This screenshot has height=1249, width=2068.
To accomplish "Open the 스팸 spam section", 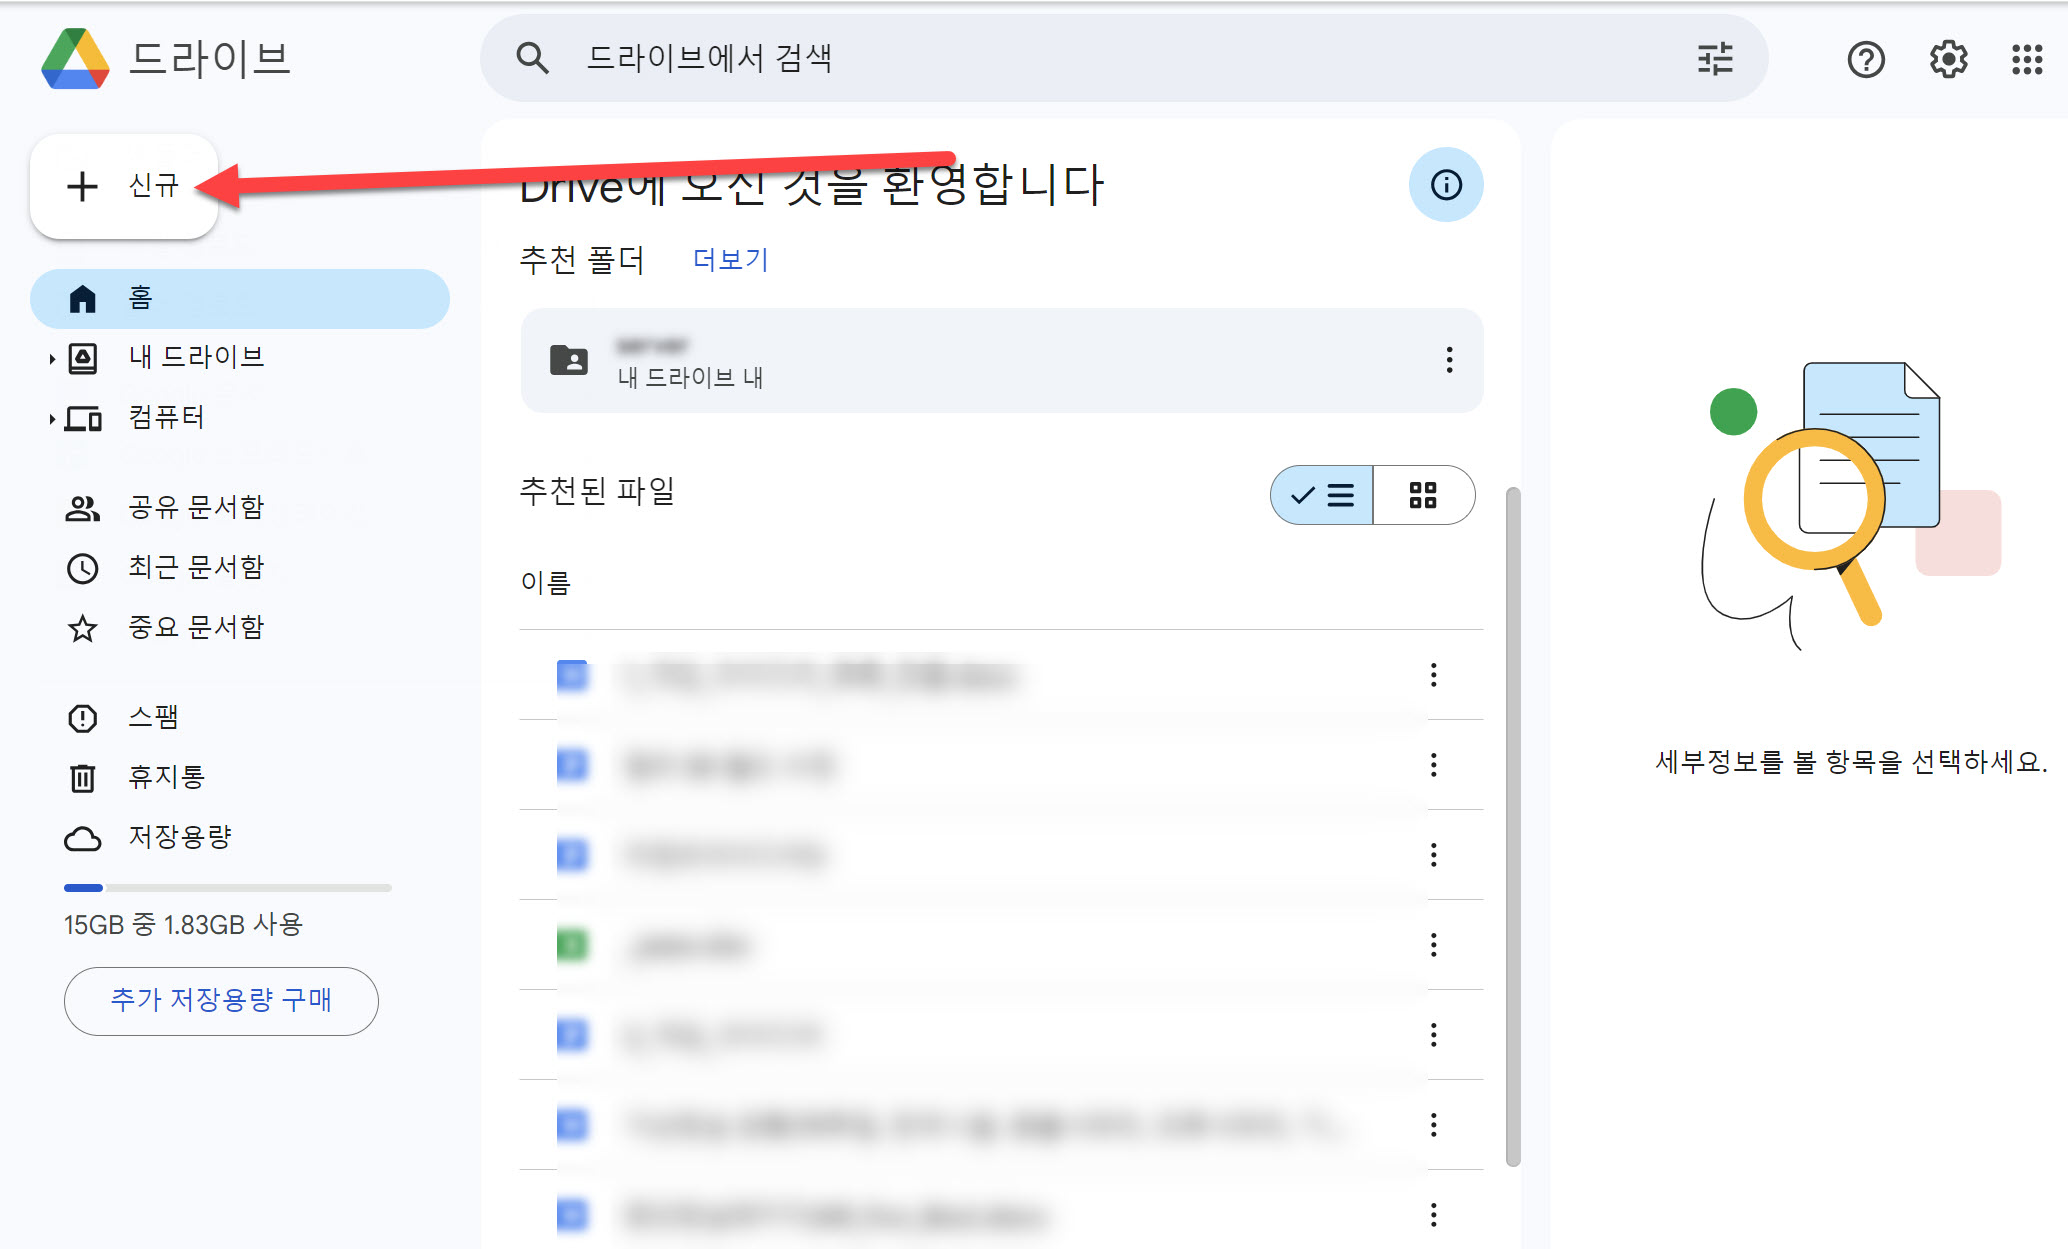I will pyautogui.click(x=153, y=717).
